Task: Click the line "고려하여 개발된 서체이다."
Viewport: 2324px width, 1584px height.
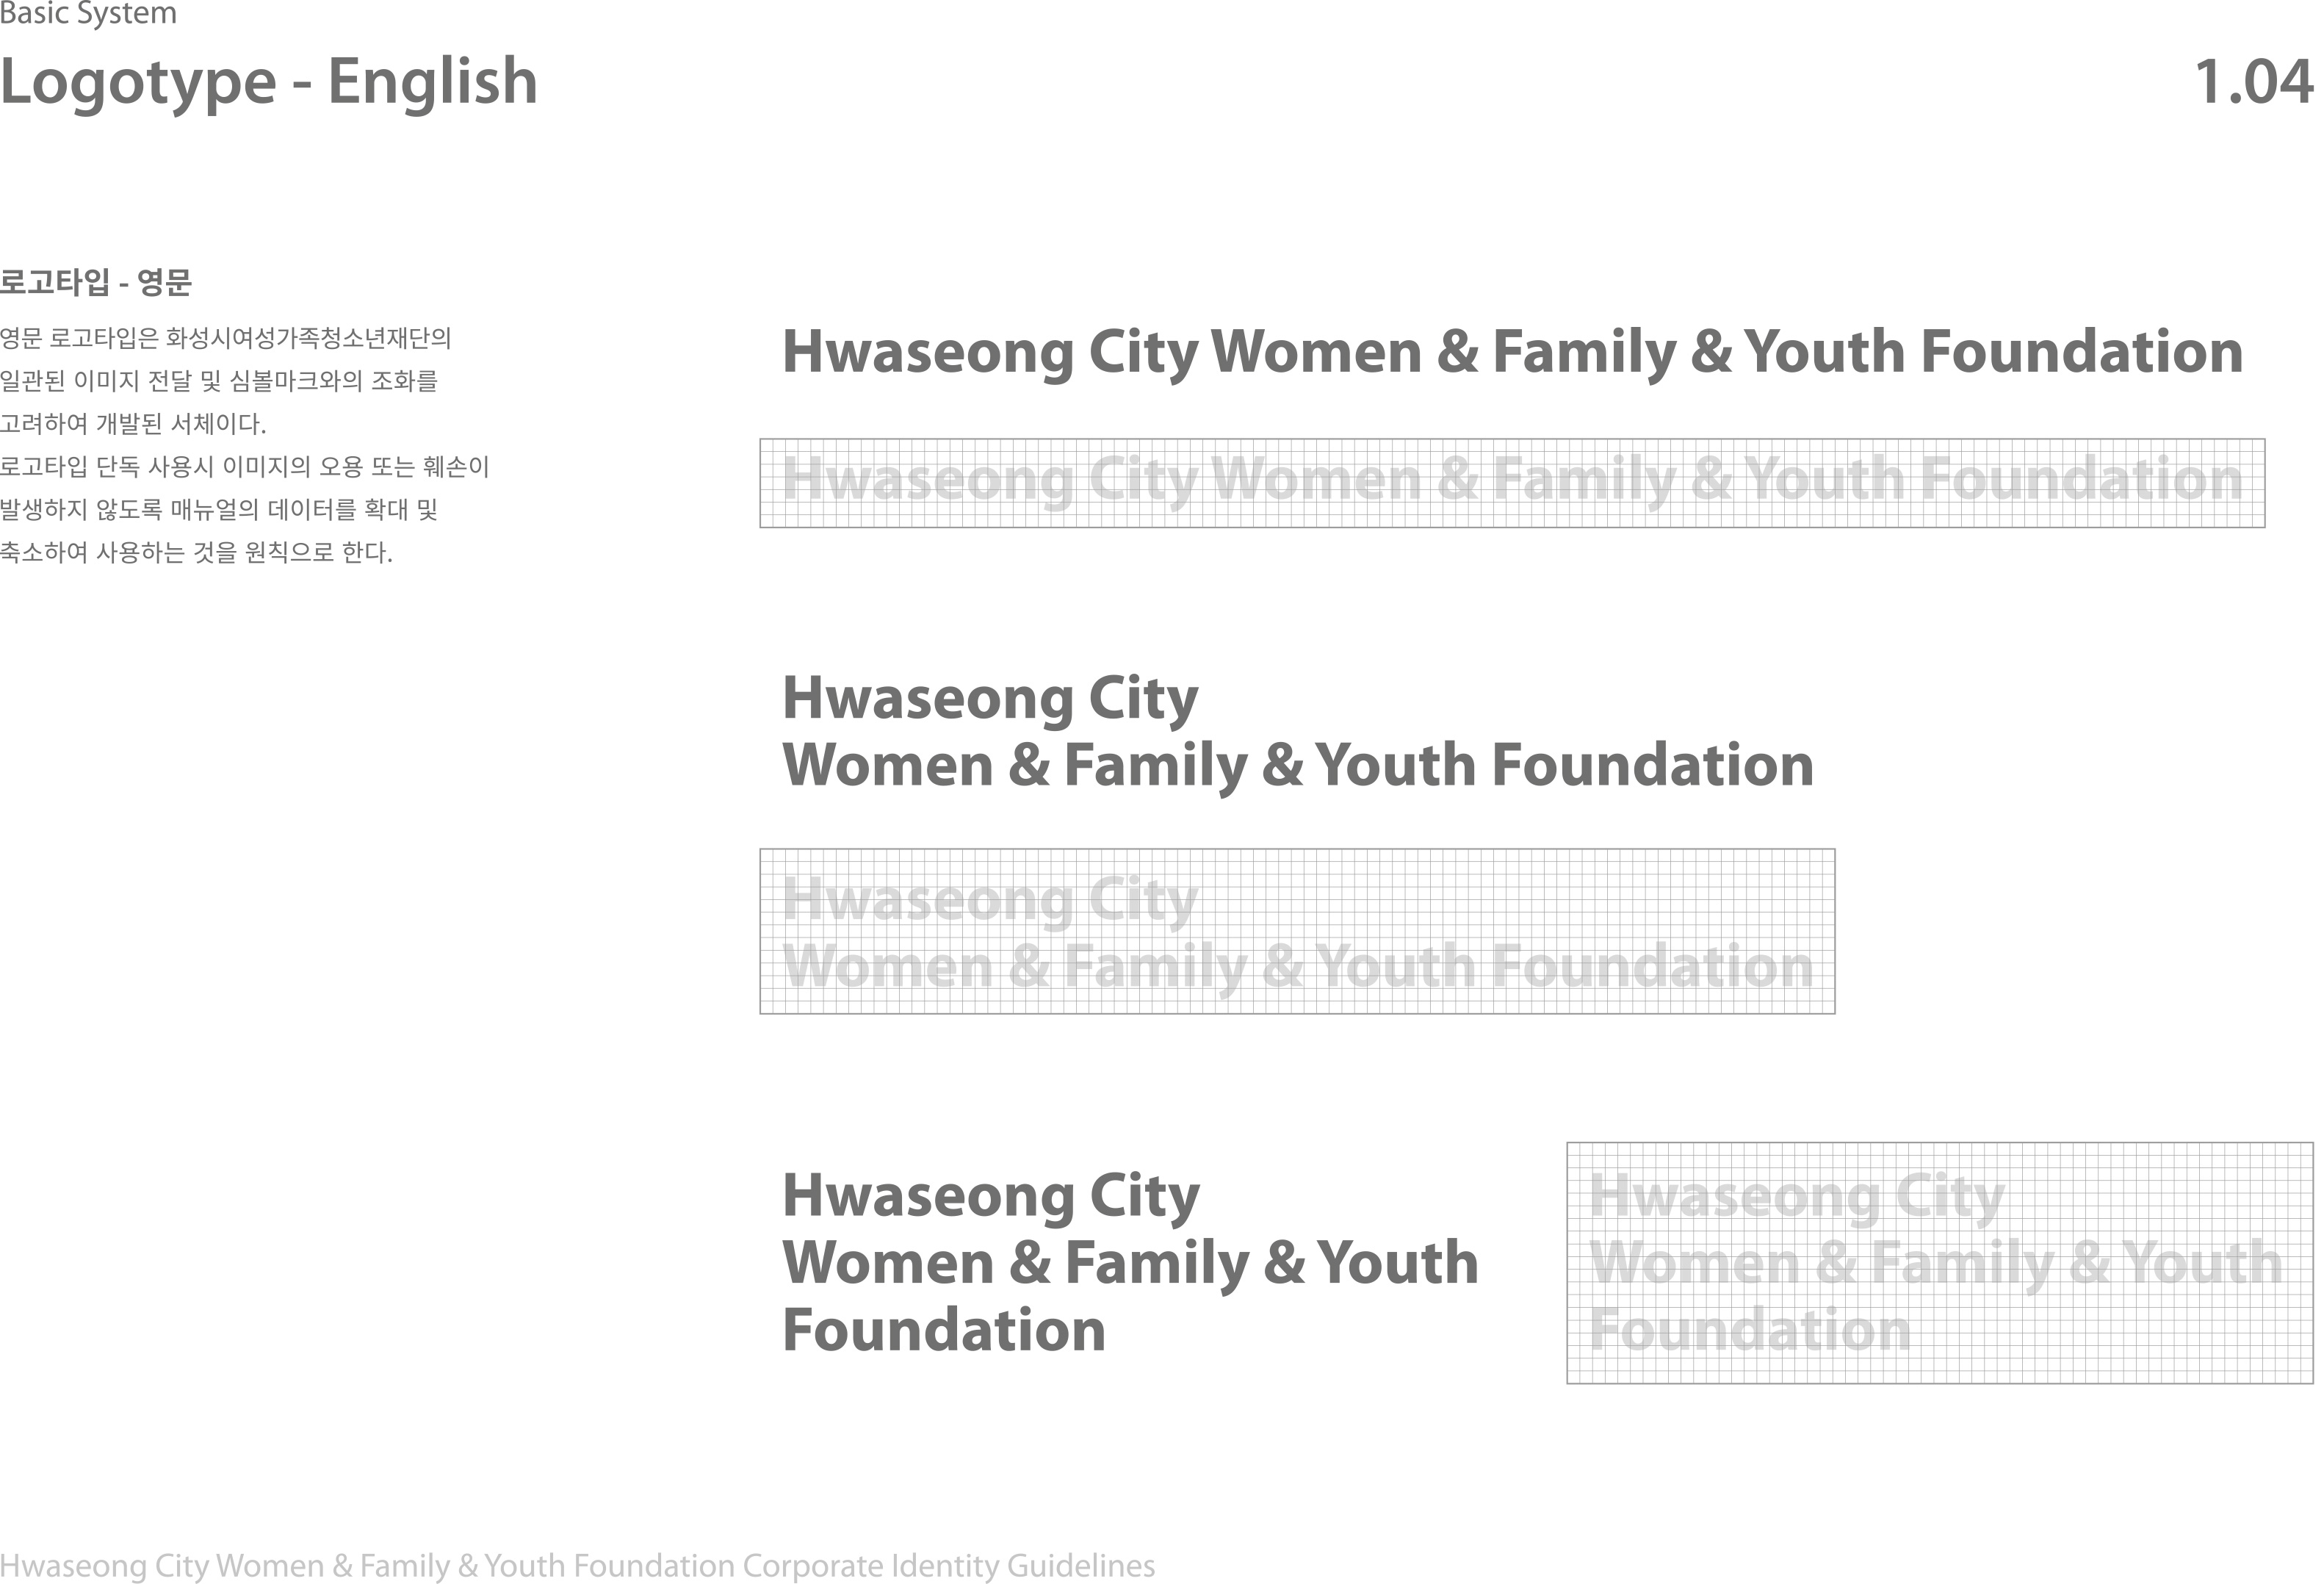Action: [133, 424]
